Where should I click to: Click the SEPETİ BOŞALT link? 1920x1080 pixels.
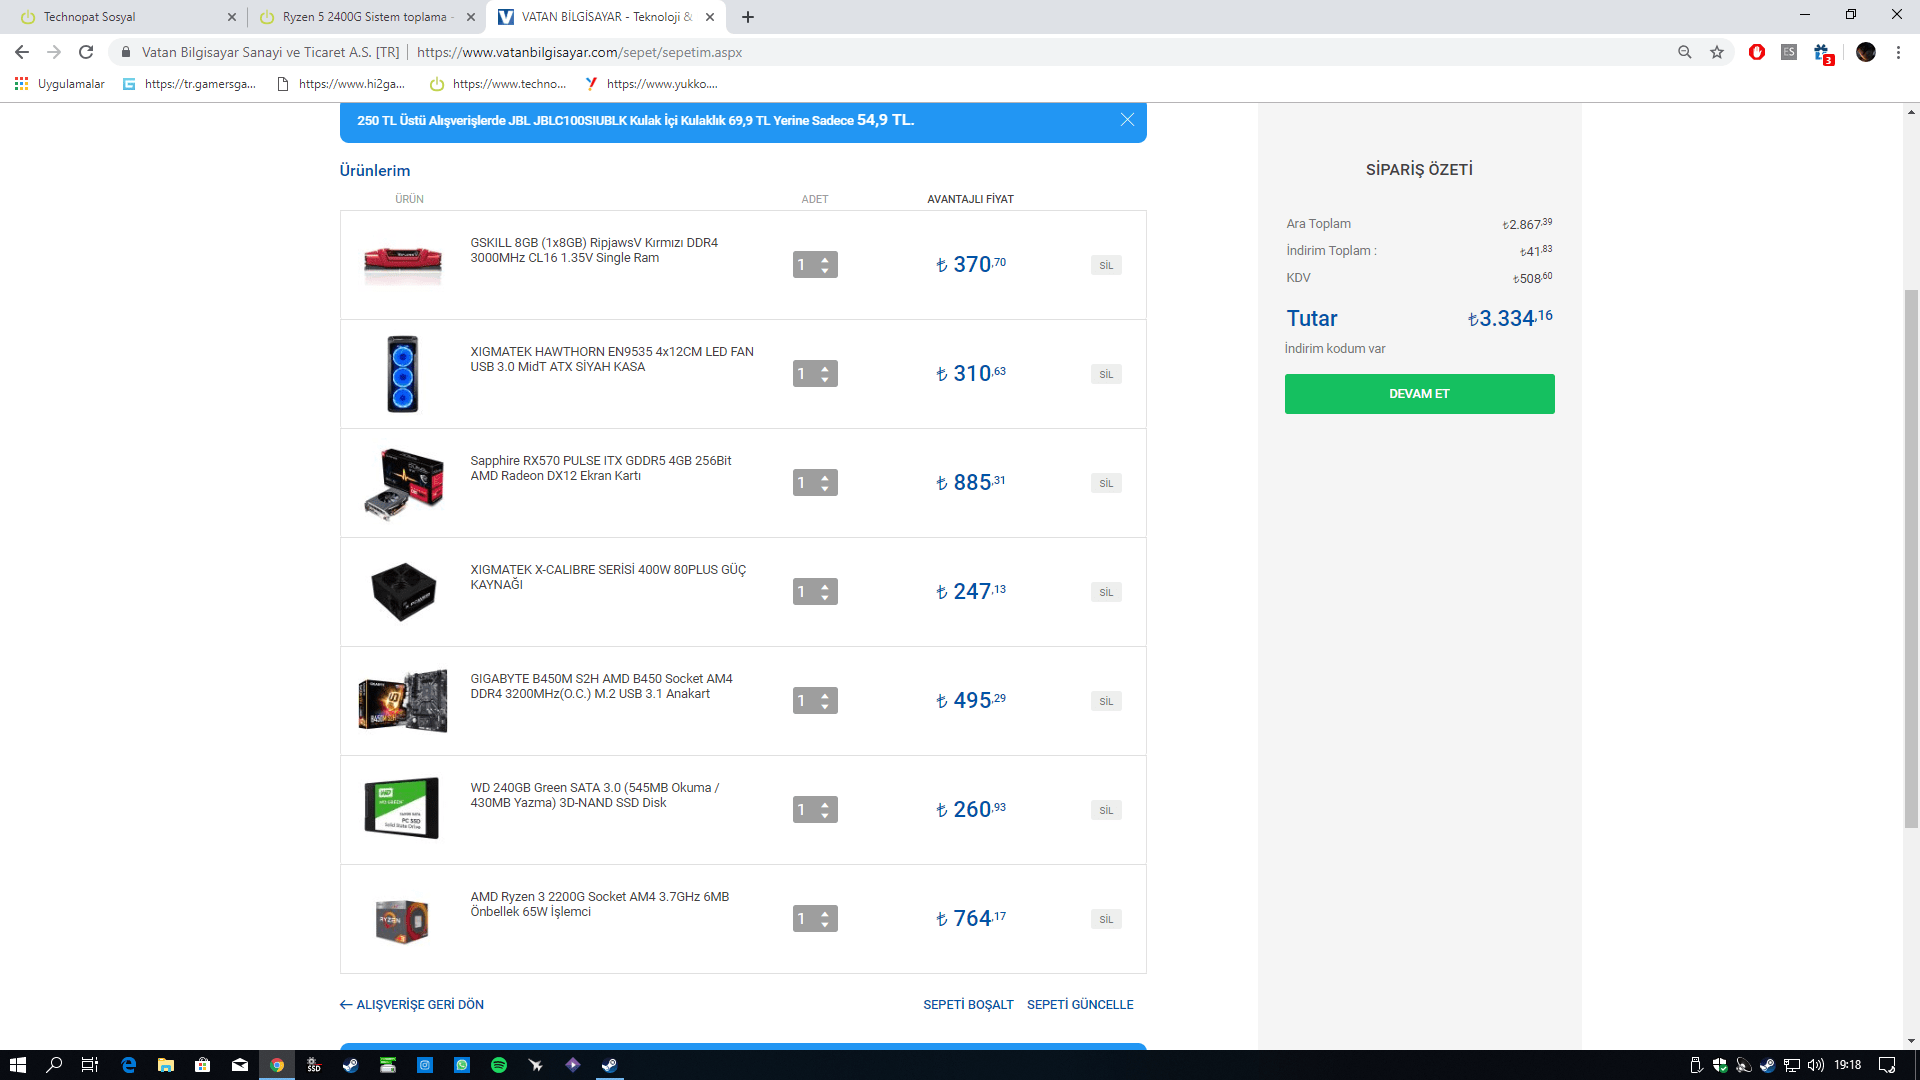[x=968, y=1004]
